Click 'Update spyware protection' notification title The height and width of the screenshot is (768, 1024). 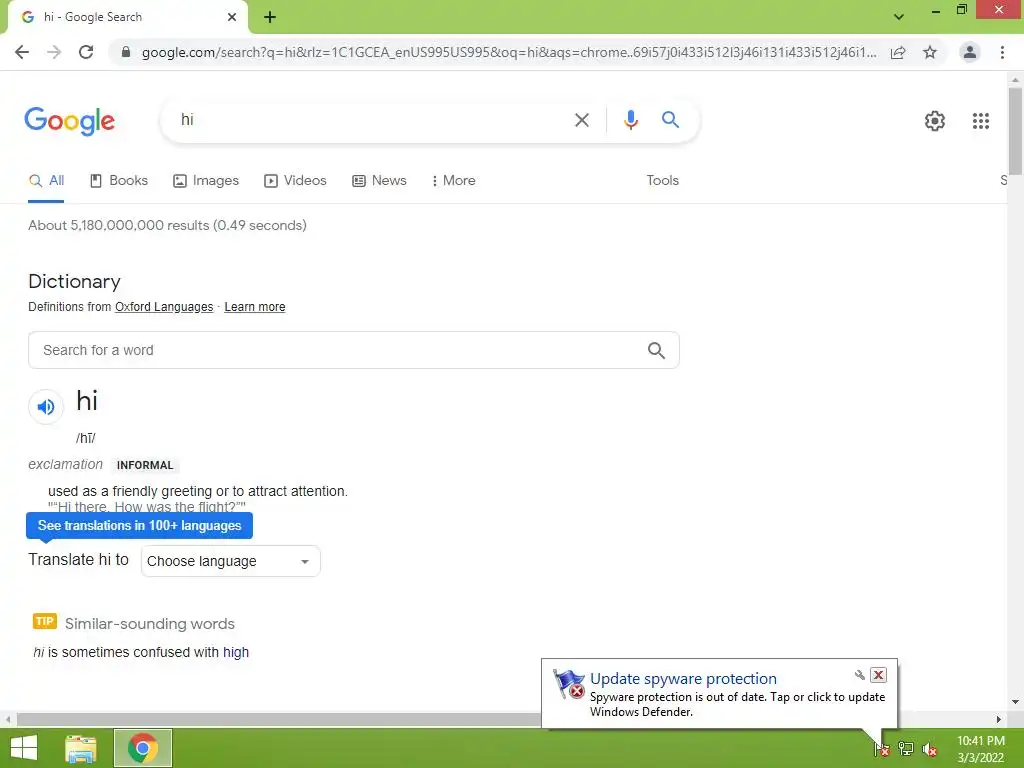click(x=683, y=679)
